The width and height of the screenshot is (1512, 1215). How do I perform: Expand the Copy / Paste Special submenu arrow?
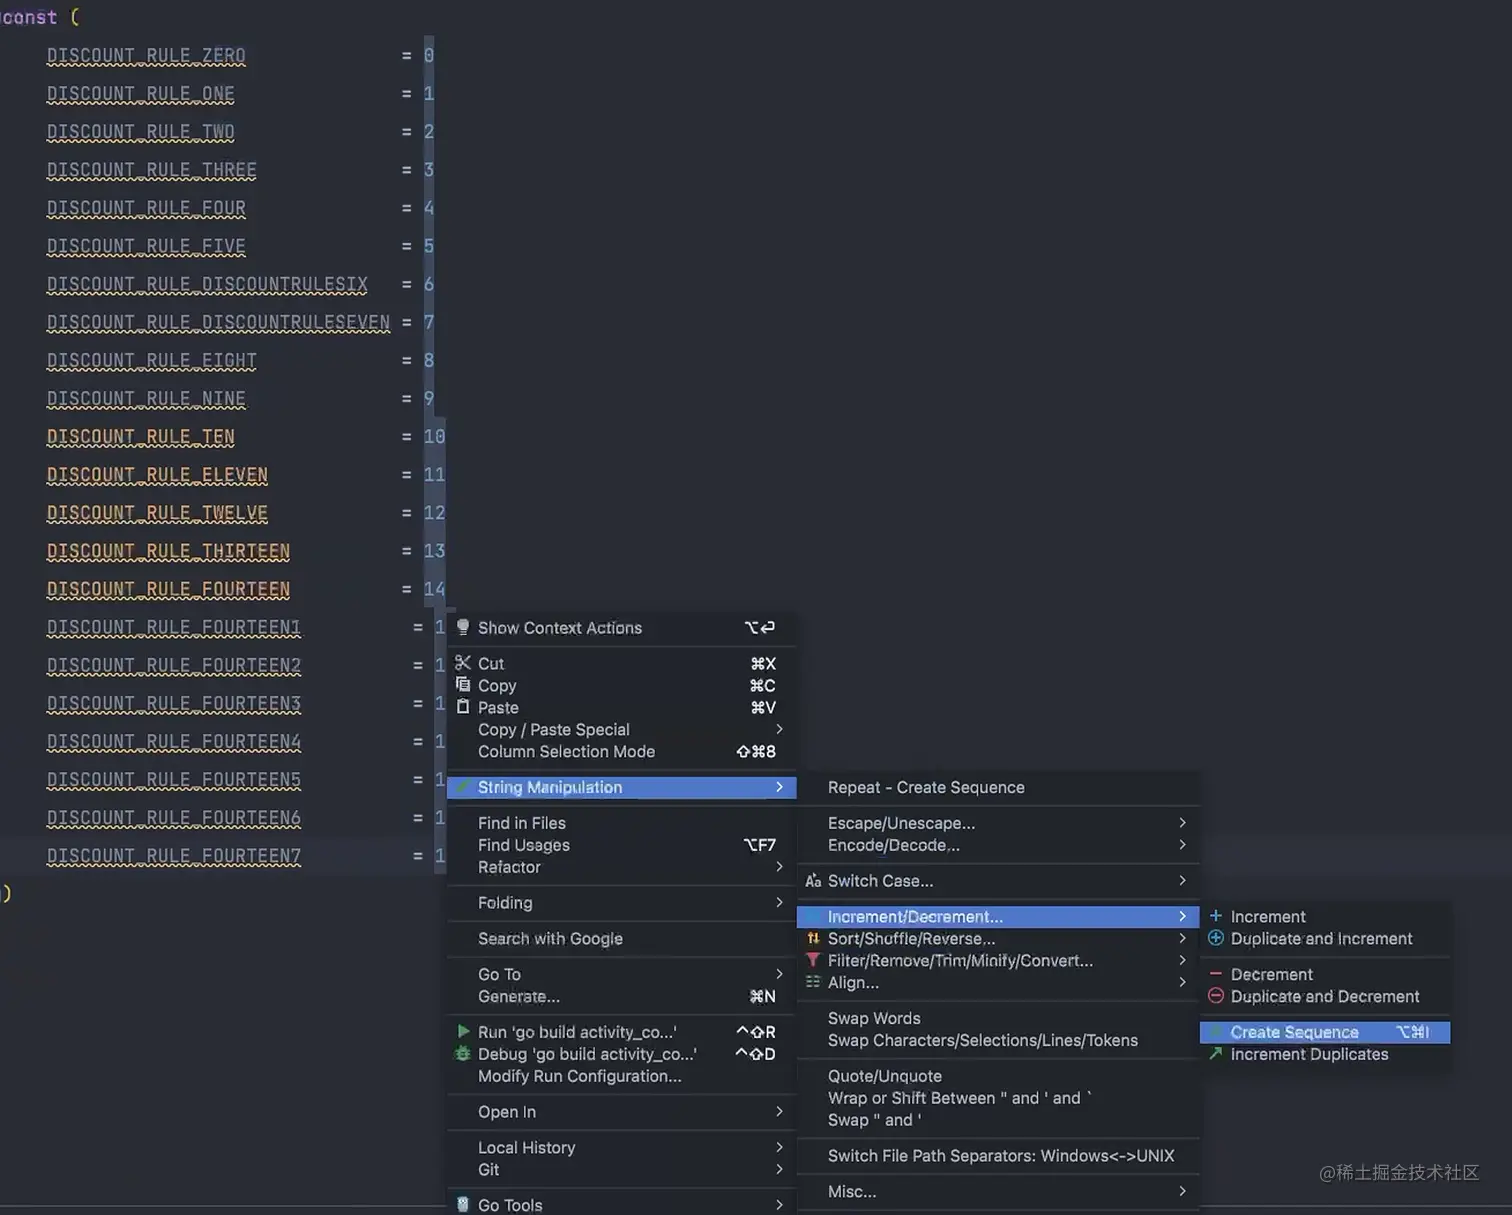click(x=779, y=729)
